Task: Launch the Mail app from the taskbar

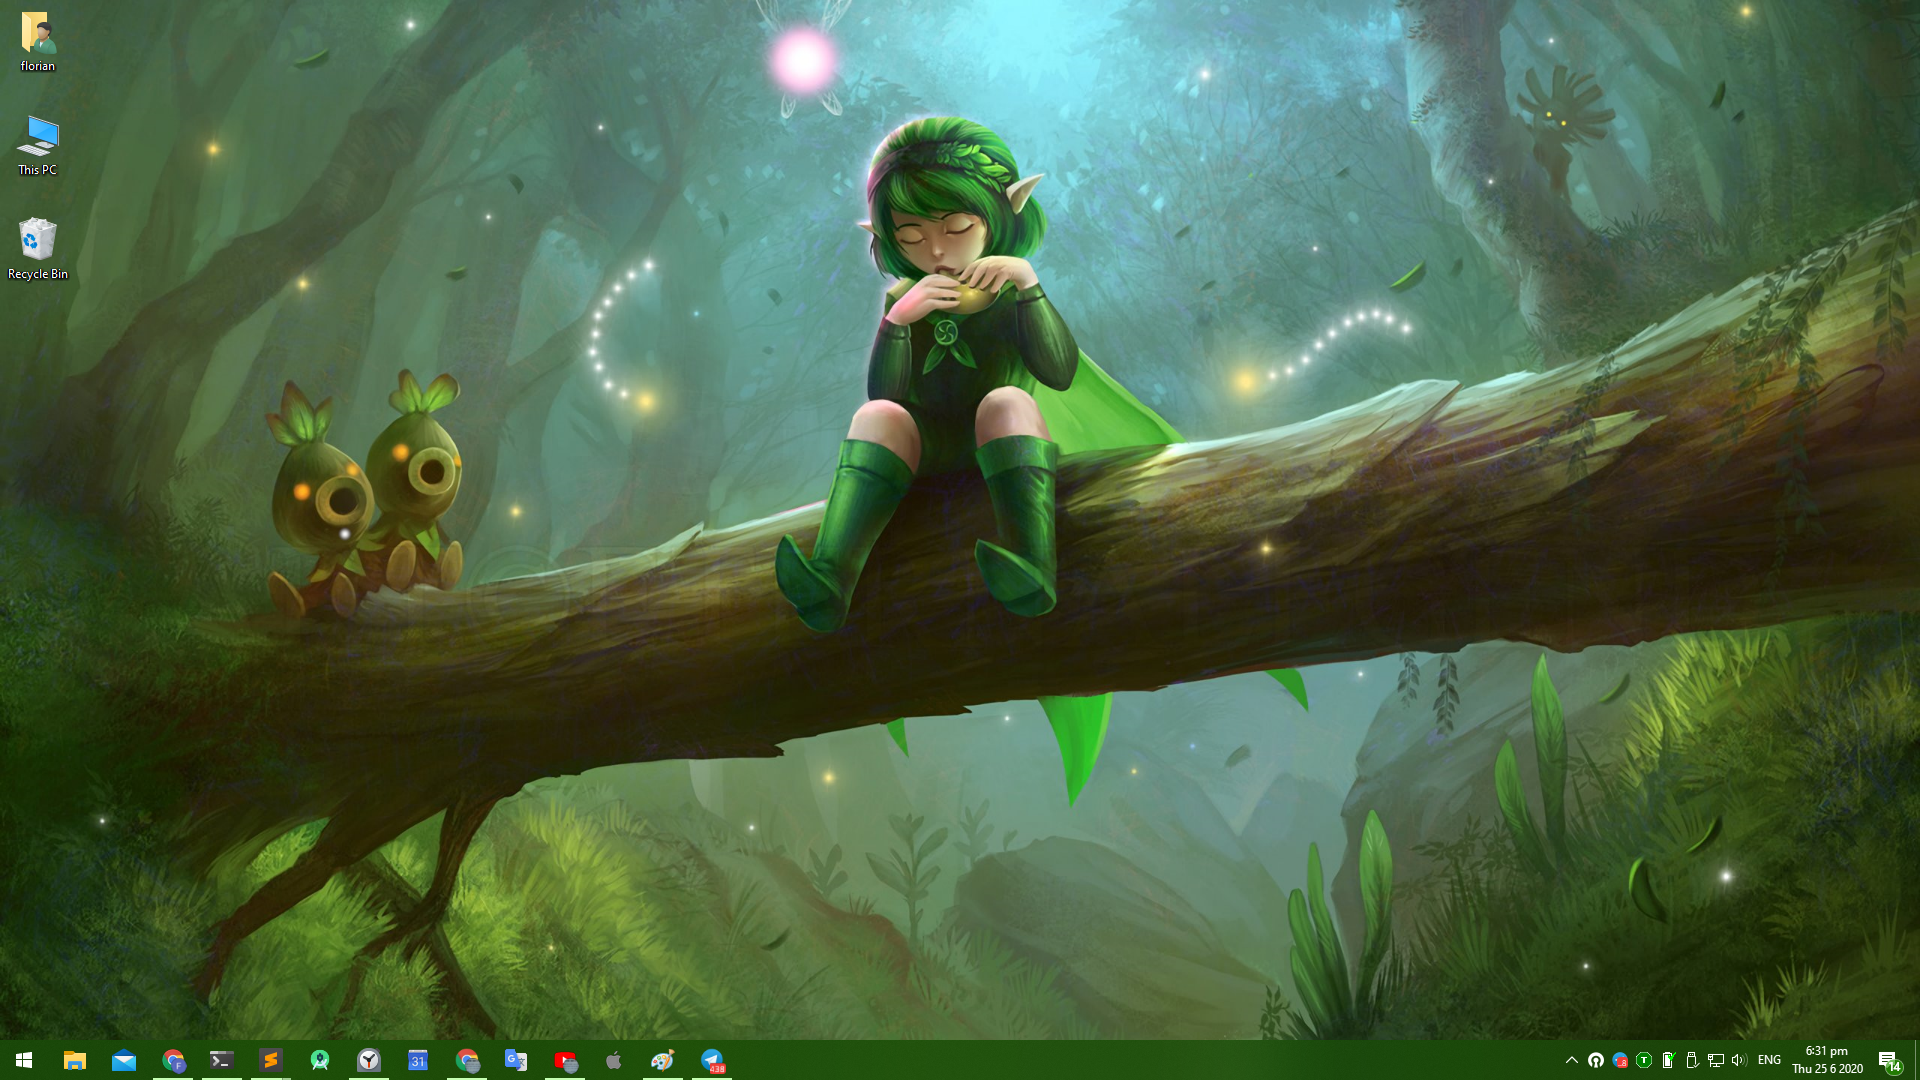Action: 124,1060
